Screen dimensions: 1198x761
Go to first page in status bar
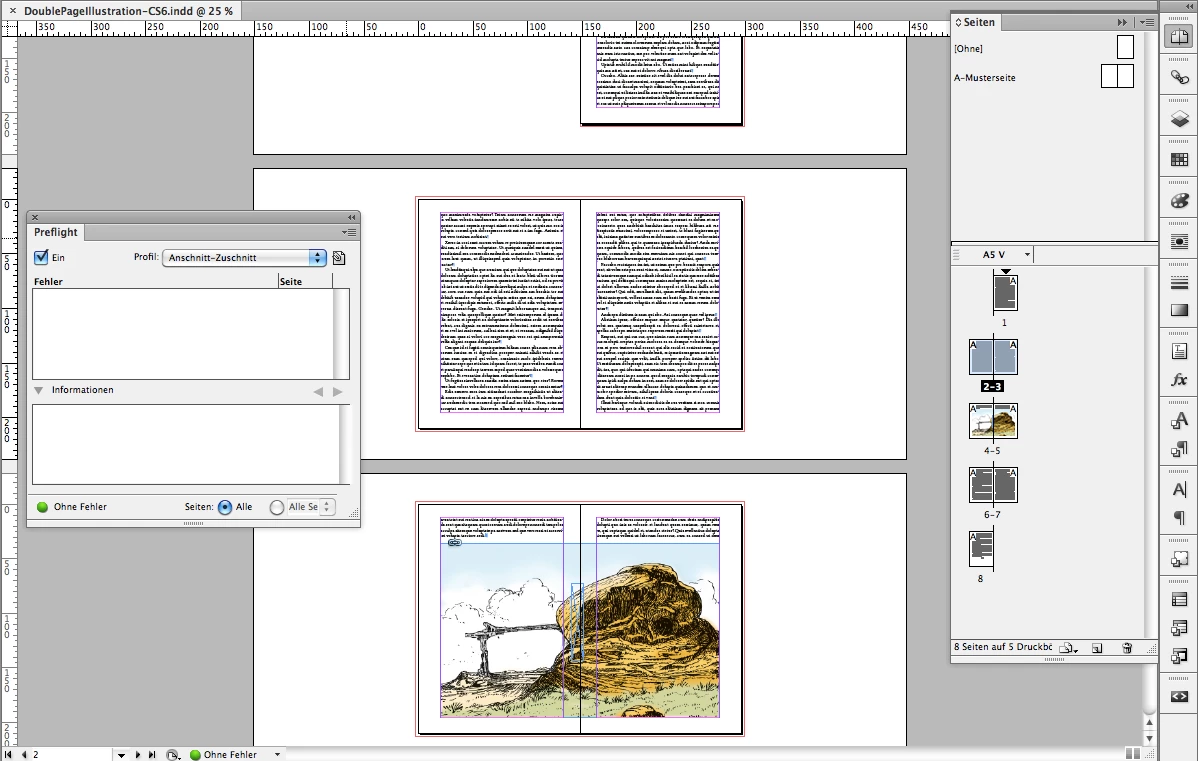tap(8, 754)
